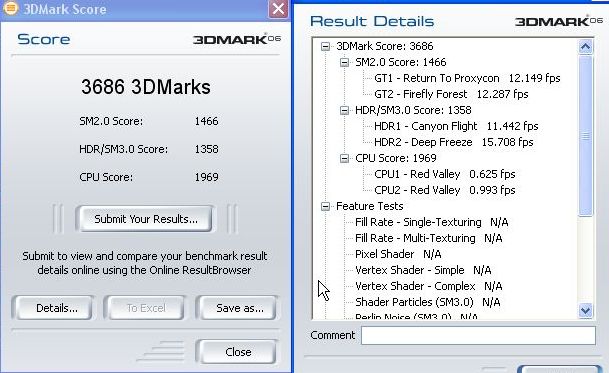
Task: Select Shader Particles (SM3.0) row
Action: click(428, 302)
